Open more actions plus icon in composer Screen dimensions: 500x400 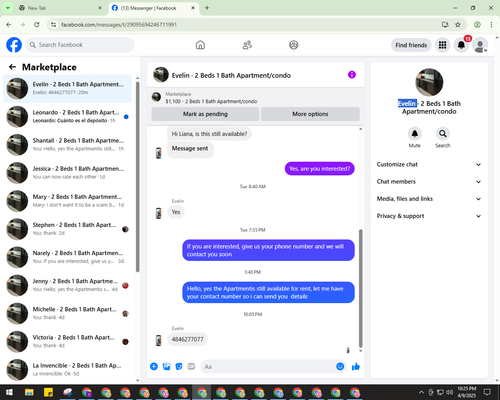click(x=154, y=367)
